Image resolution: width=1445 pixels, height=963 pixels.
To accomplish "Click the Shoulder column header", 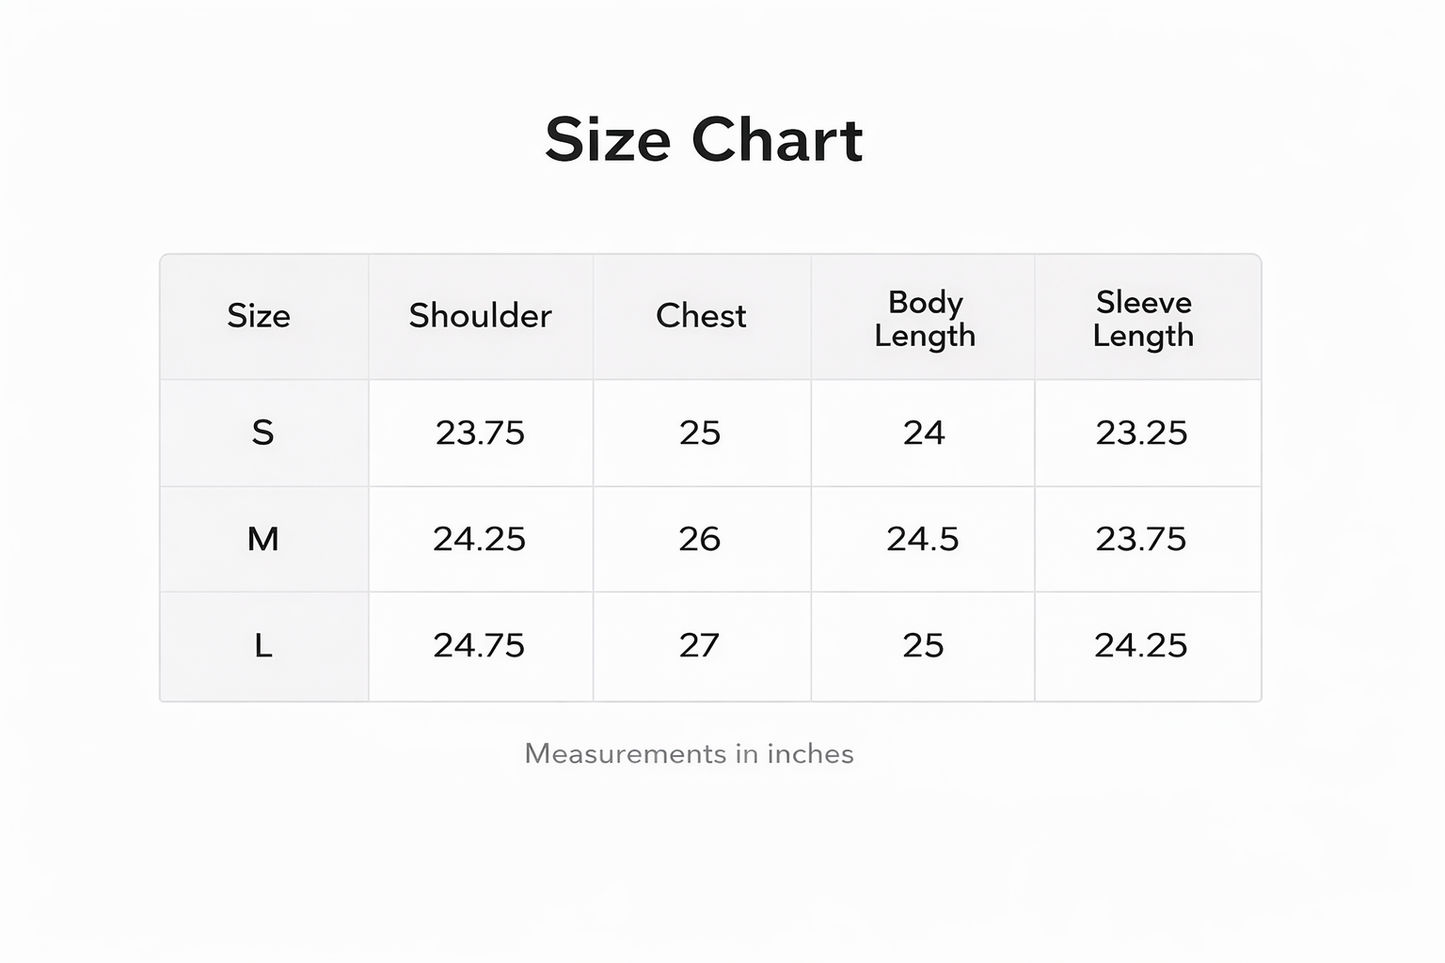I will [x=480, y=316].
